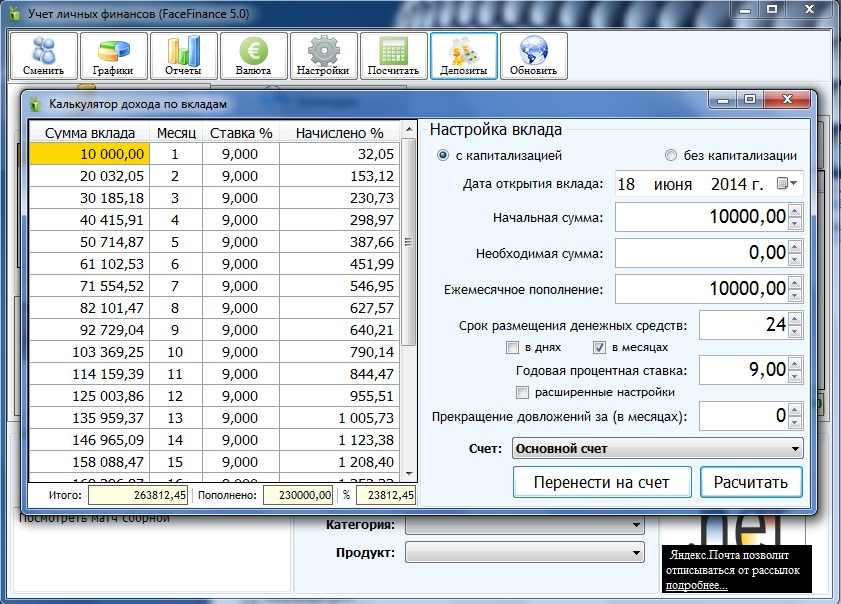Screen dimensions: 841x604
Task: Open the Валюта currency toolbar icon
Action: pos(254,56)
